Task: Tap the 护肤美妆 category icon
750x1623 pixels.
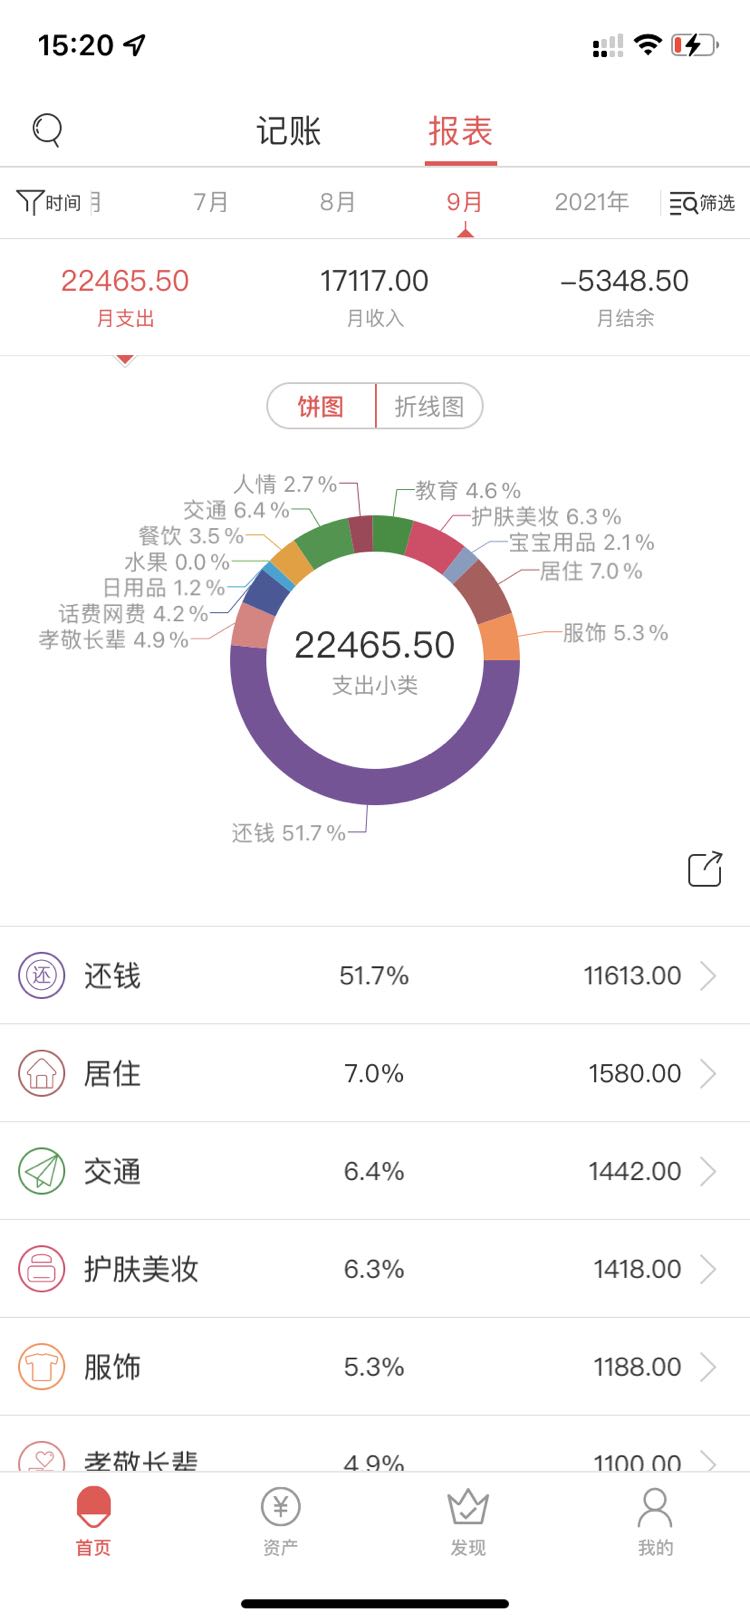Action: pos(41,1269)
